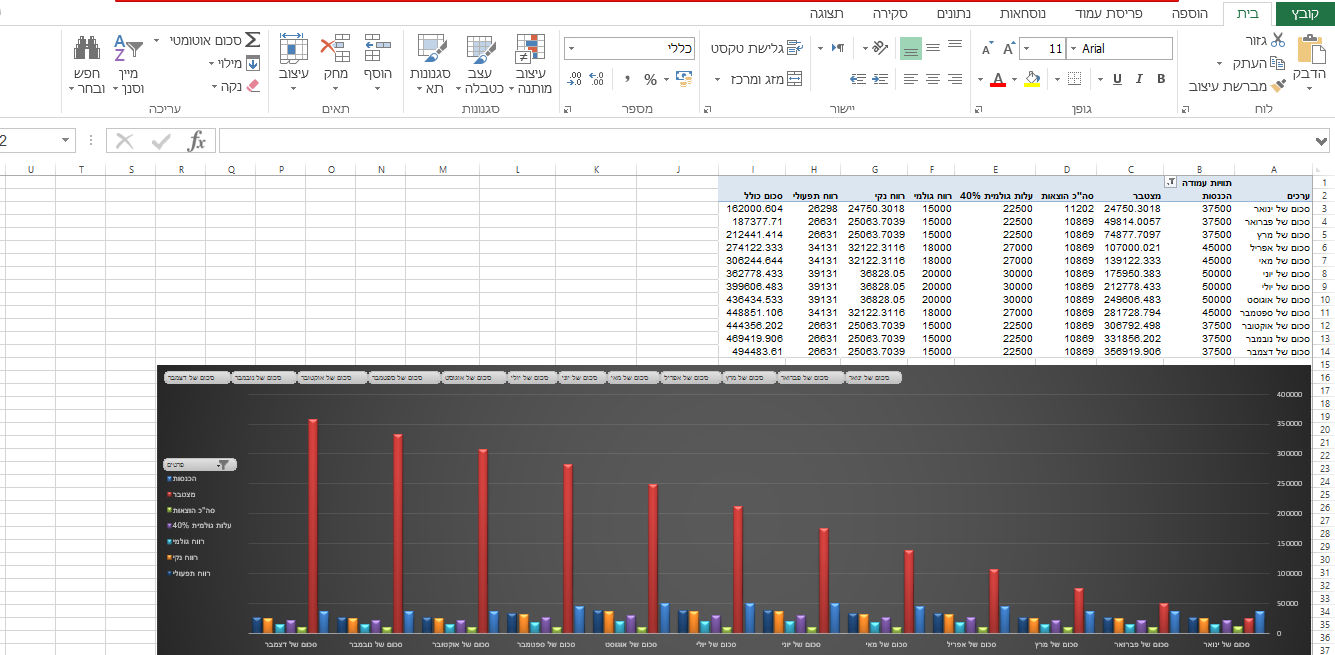Click the Copy (העתק) icon

(x=1278, y=63)
